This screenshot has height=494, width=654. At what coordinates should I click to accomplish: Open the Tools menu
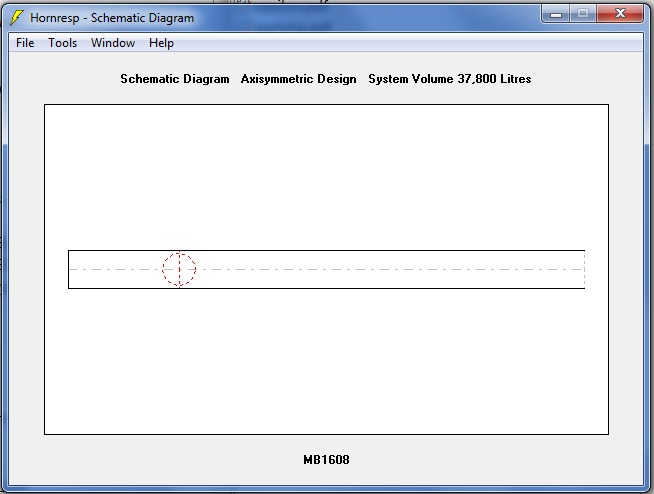63,43
